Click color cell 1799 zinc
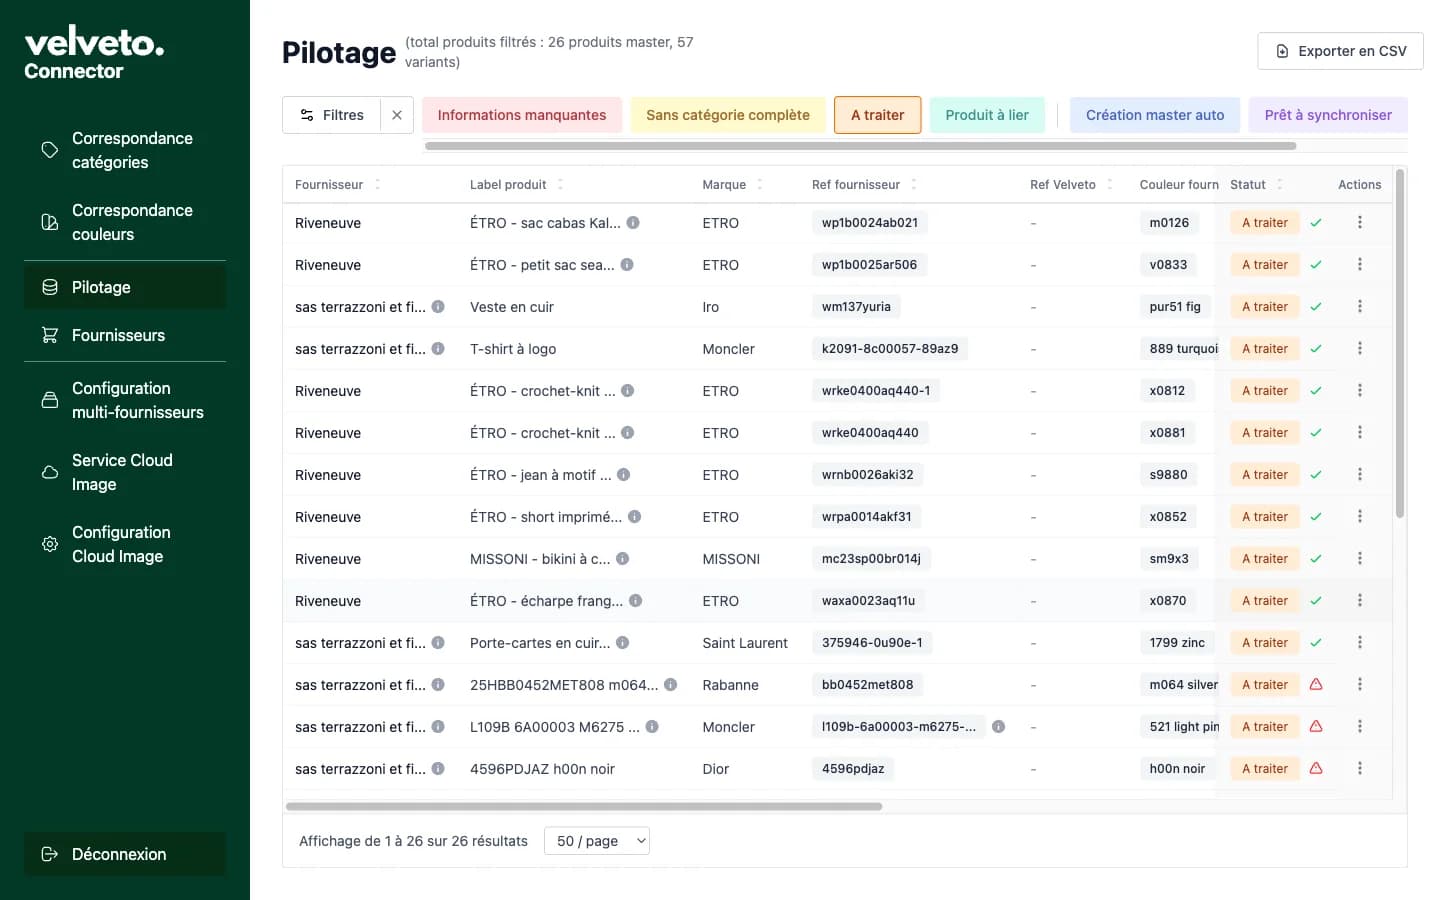1440x900 pixels. 1177,643
